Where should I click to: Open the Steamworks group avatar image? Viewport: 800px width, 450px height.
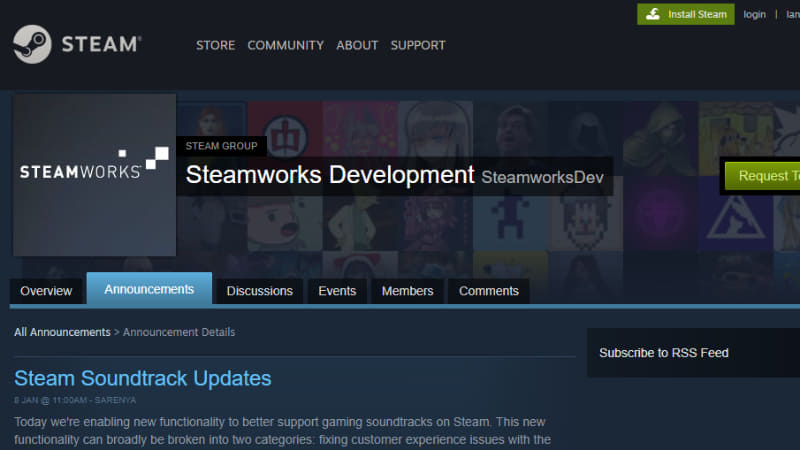point(94,174)
